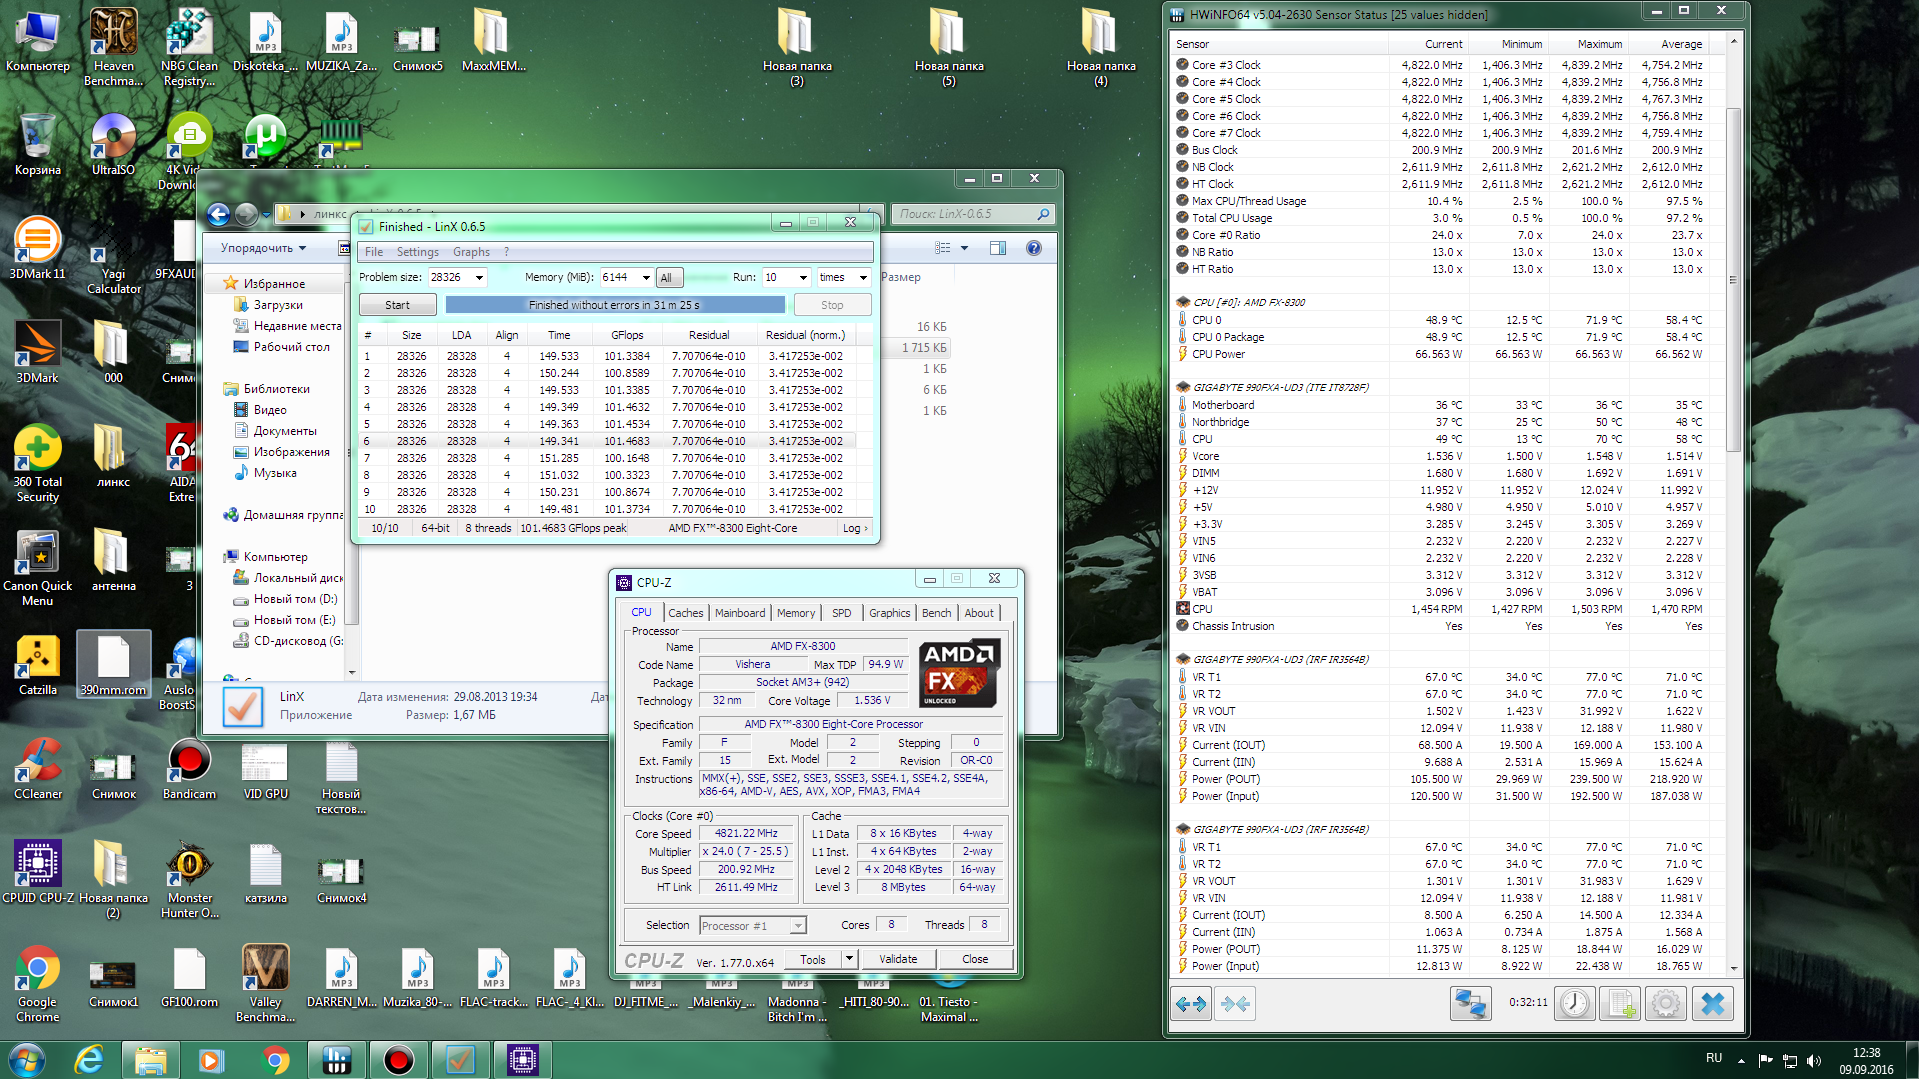Open the preview pane icon in Explorer
Screen dimensions: 1919x1079
[997, 248]
